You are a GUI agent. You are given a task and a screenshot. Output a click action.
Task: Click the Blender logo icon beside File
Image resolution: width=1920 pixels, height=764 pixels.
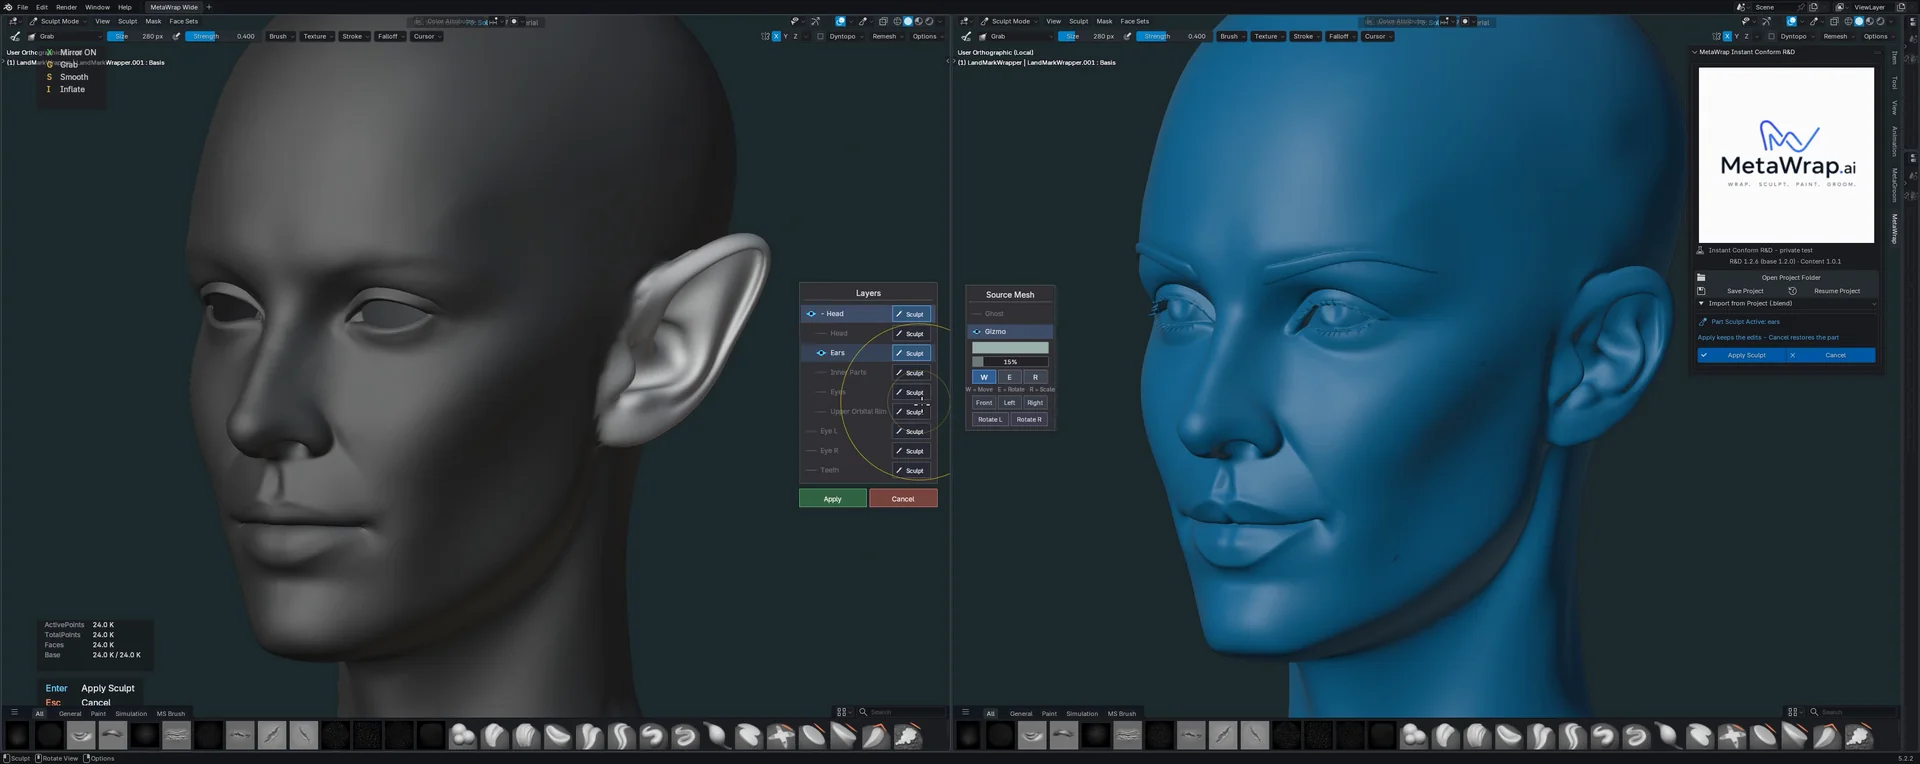click(x=8, y=7)
